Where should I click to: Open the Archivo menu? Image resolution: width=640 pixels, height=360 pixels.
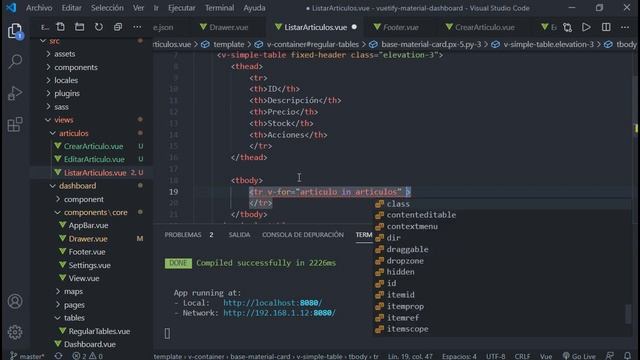39,8
